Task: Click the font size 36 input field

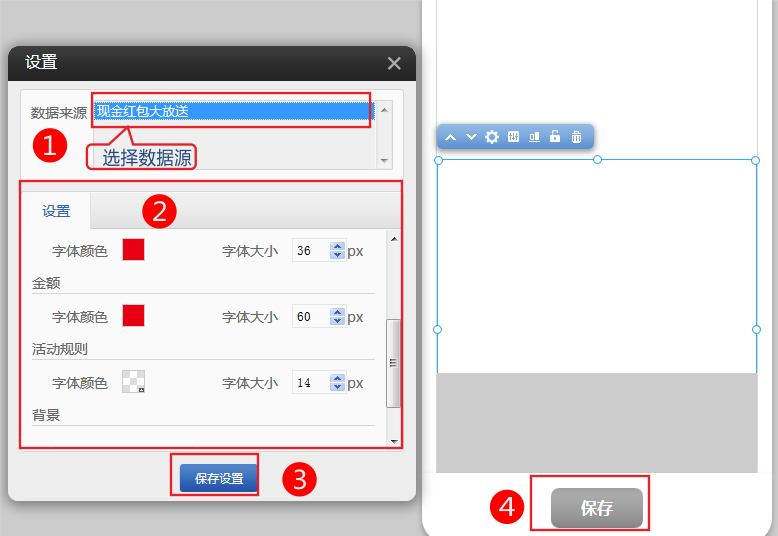Action: (310, 251)
